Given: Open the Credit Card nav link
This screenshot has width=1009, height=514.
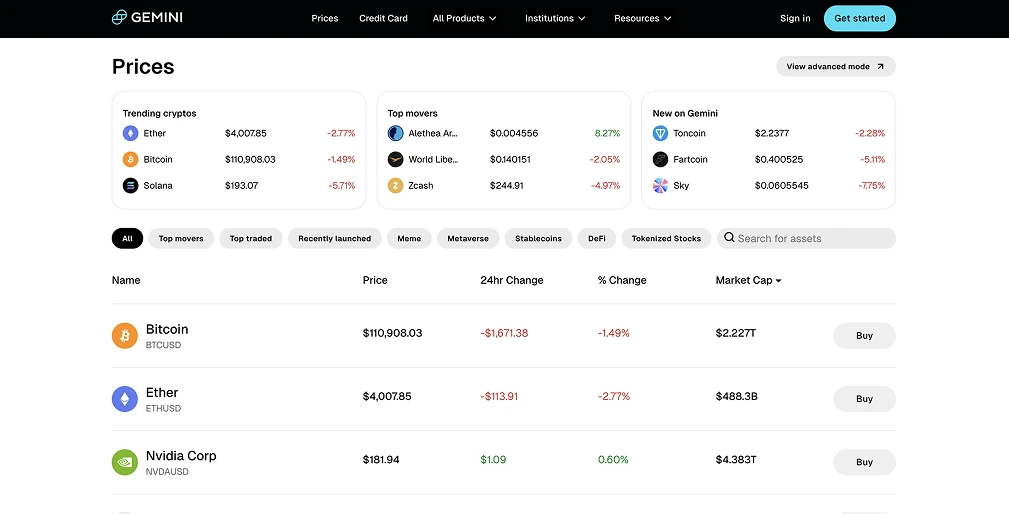Looking at the screenshot, I should tap(384, 18).
